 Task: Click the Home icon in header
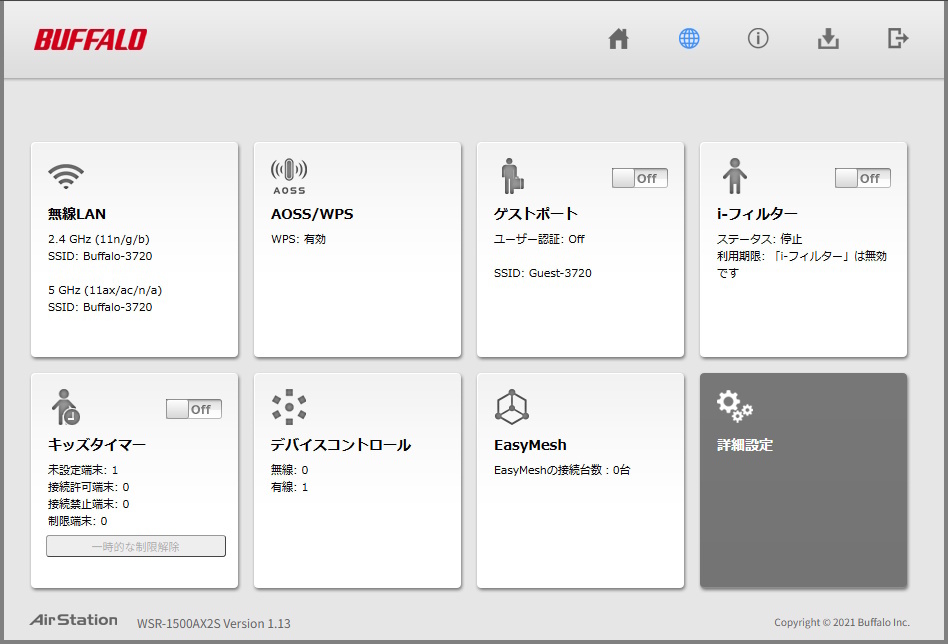point(619,39)
